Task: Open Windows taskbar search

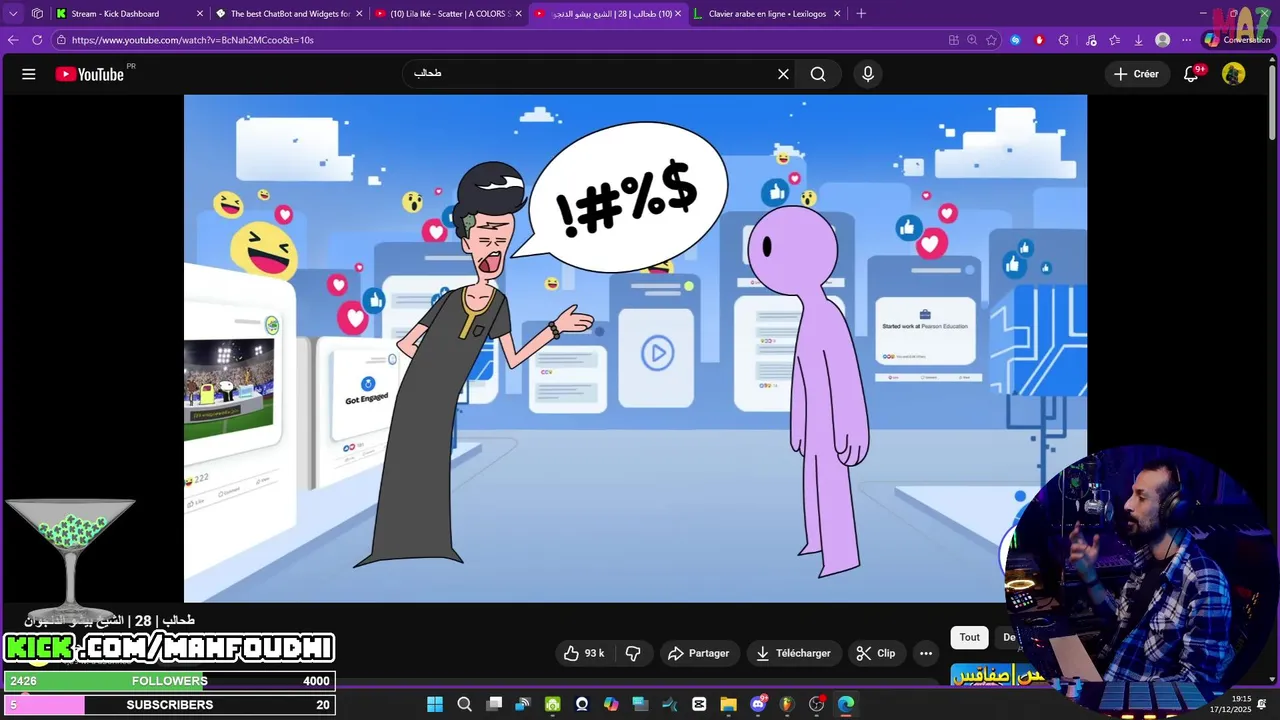Action: point(464,704)
